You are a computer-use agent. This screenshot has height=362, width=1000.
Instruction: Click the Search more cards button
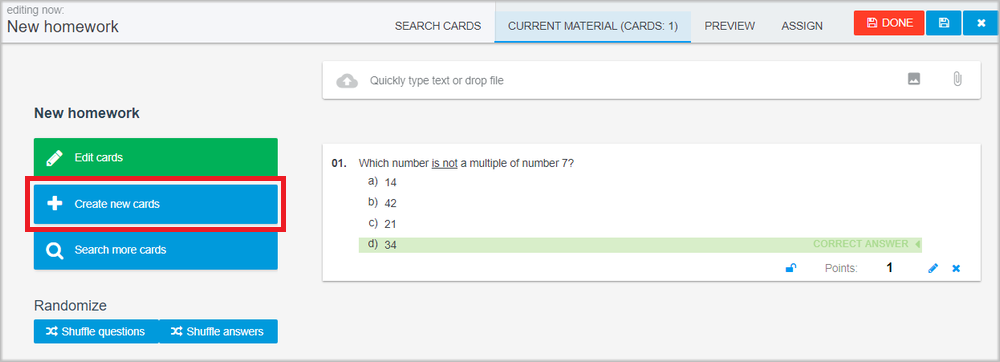(x=156, y=250)
